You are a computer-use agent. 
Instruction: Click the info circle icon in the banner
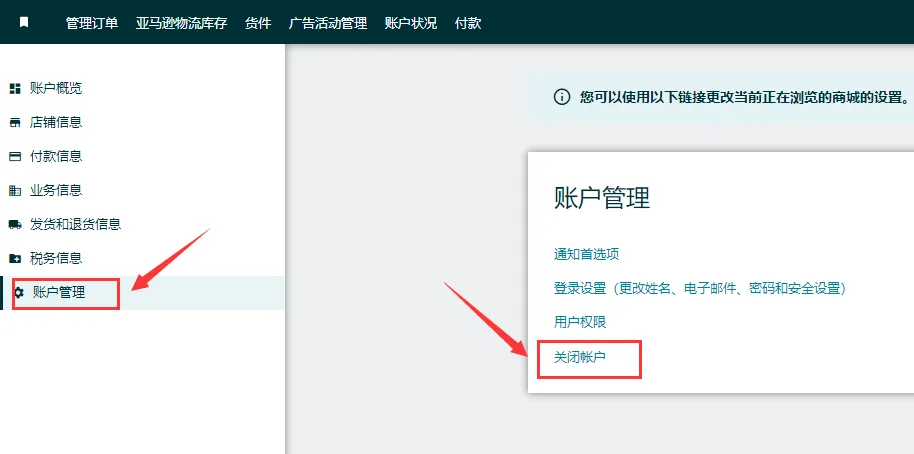coord(561,97)
